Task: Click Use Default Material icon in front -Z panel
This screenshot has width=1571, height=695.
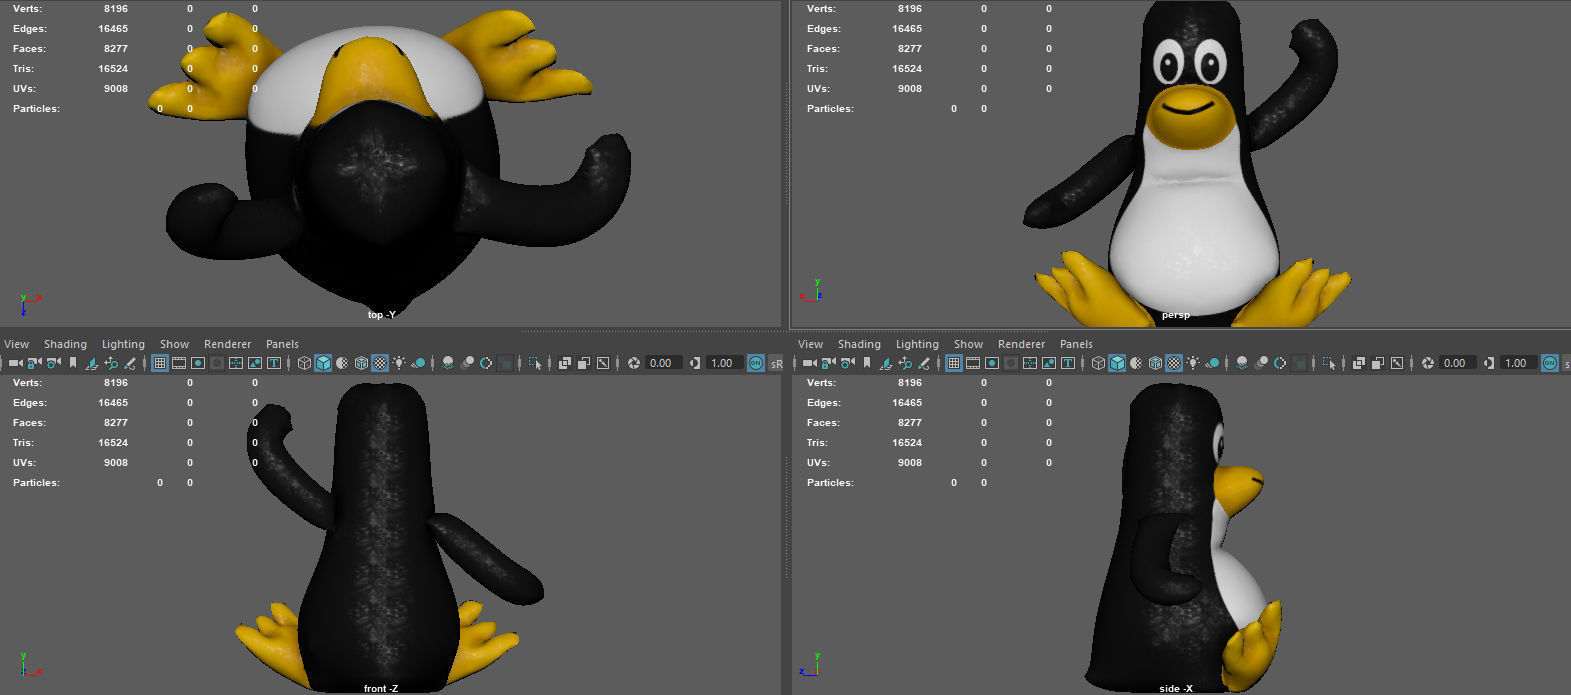Action: click(342, 363)
